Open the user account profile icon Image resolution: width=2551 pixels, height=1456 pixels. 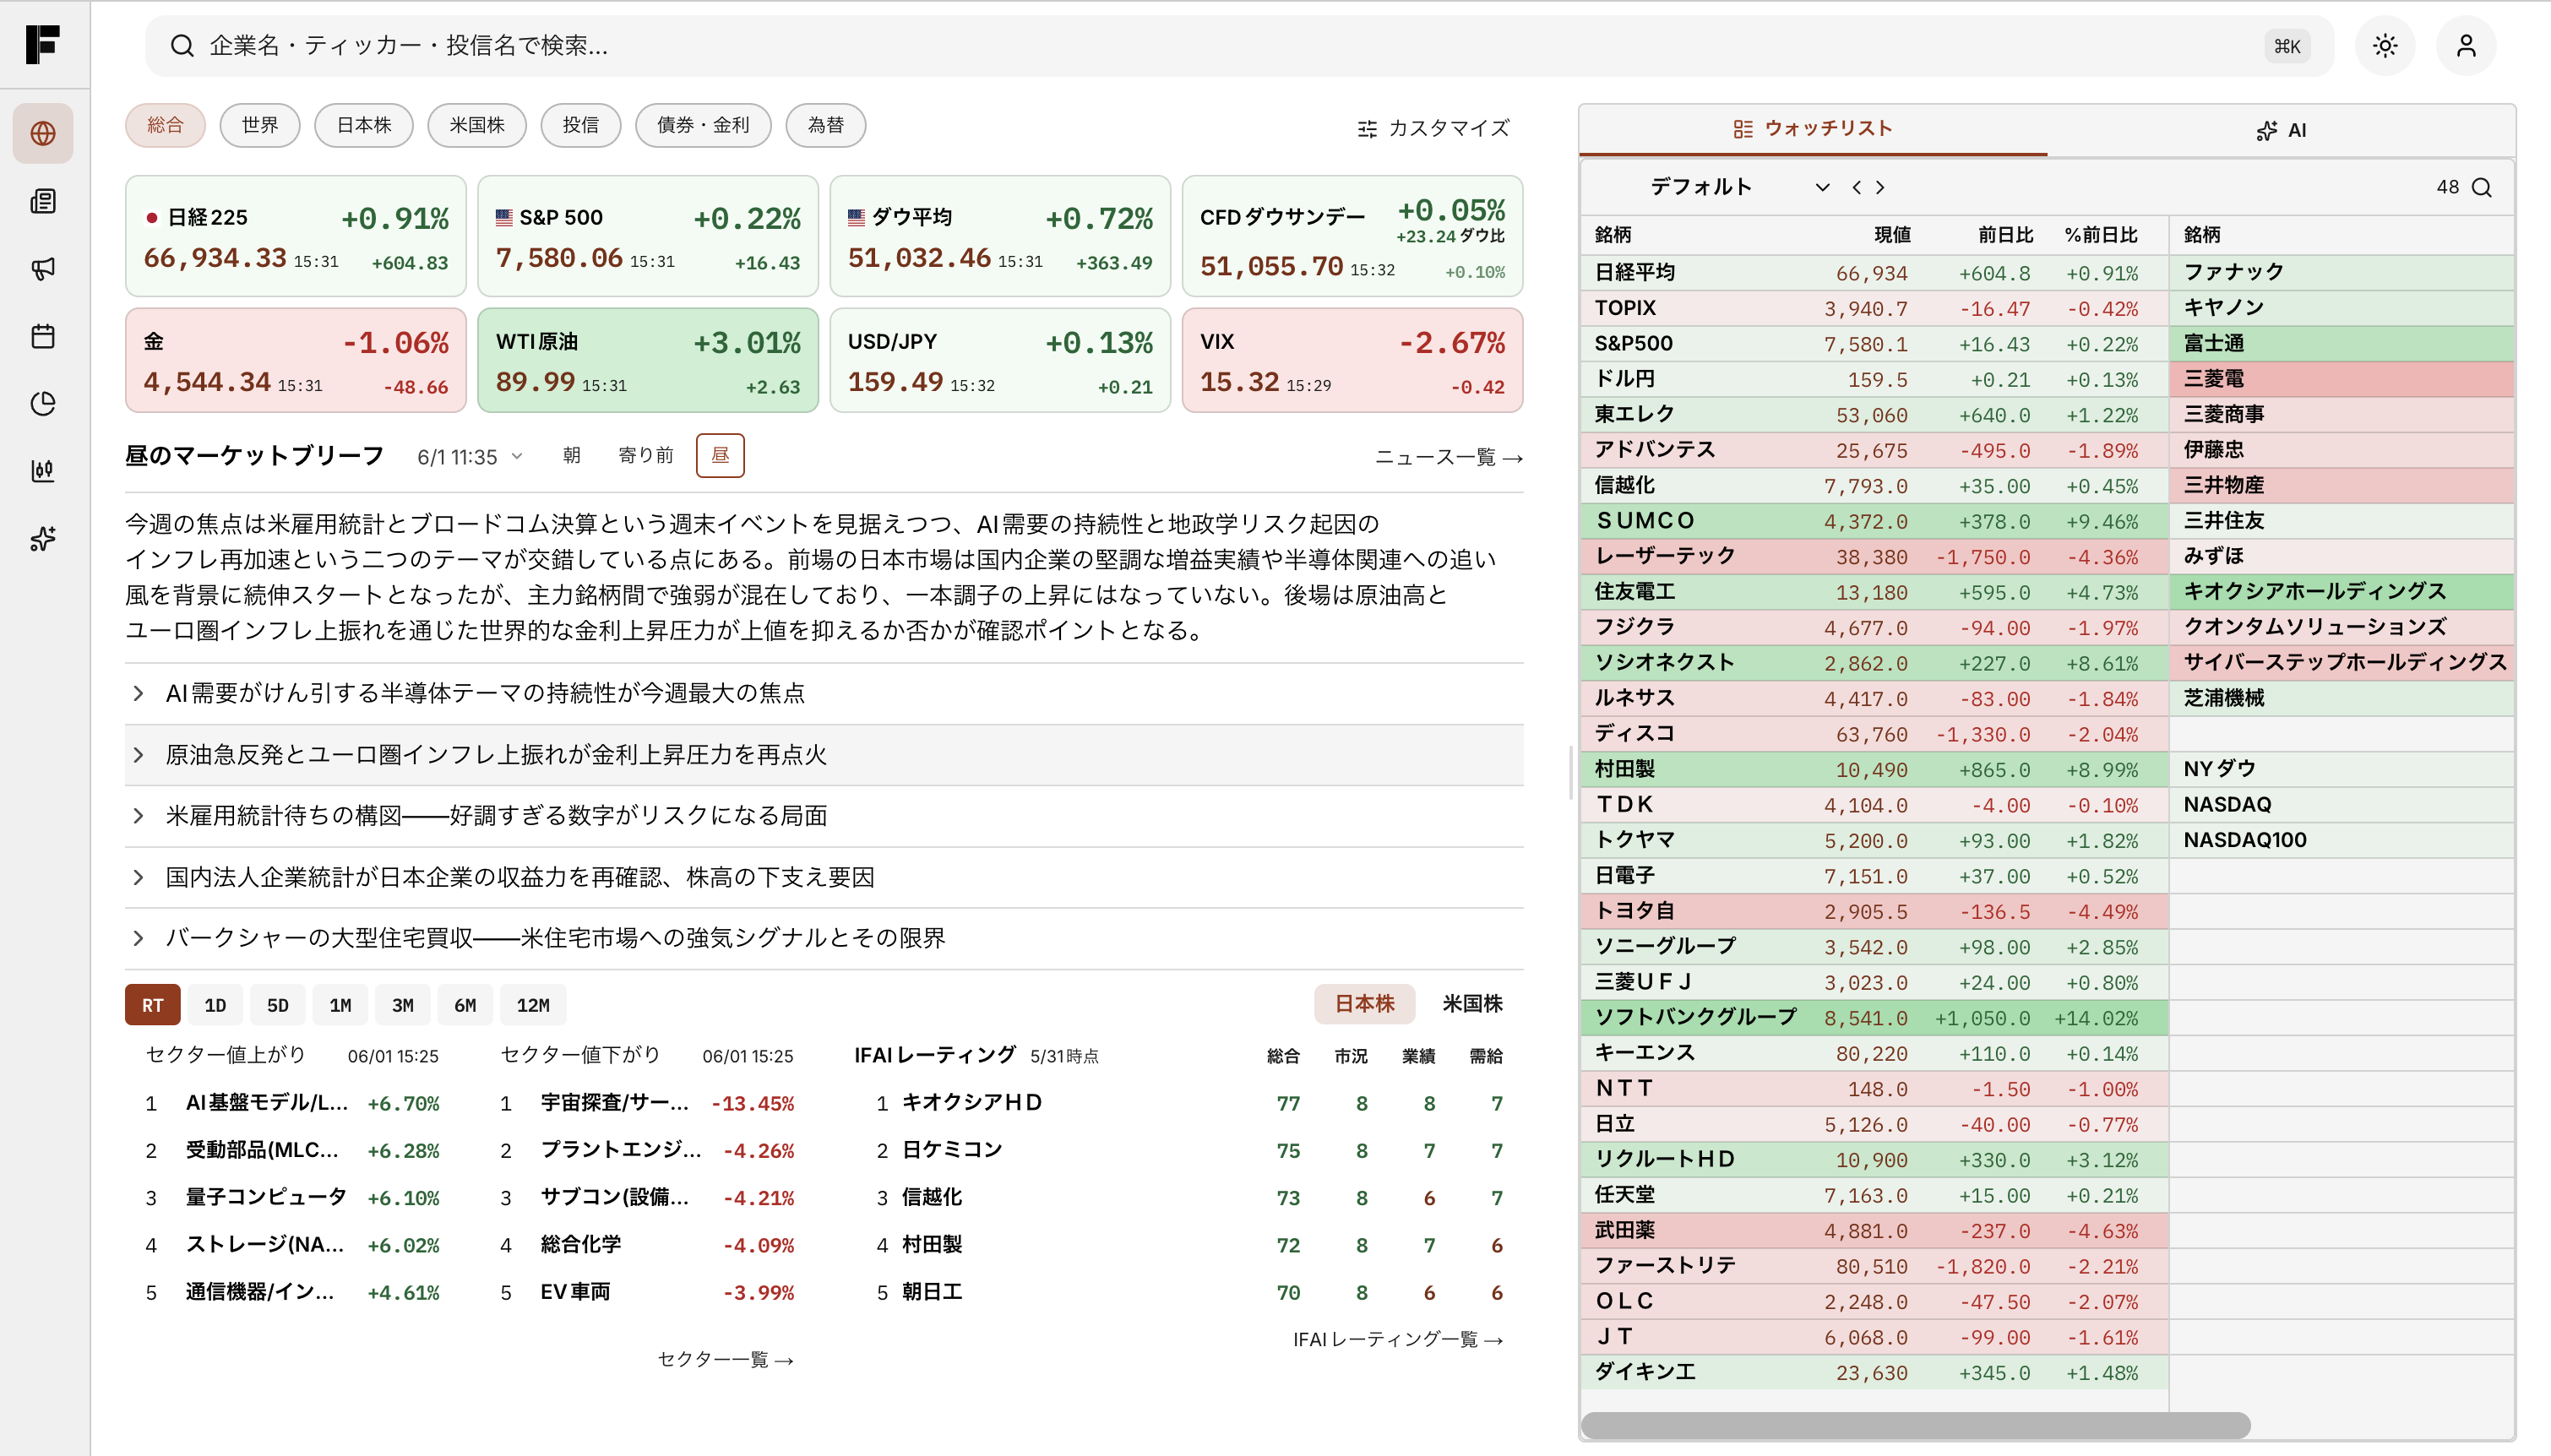pos(2466,46)
